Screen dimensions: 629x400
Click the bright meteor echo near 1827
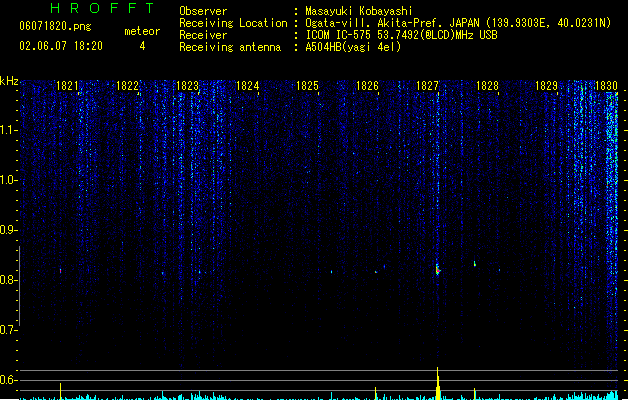pos(438,270)
